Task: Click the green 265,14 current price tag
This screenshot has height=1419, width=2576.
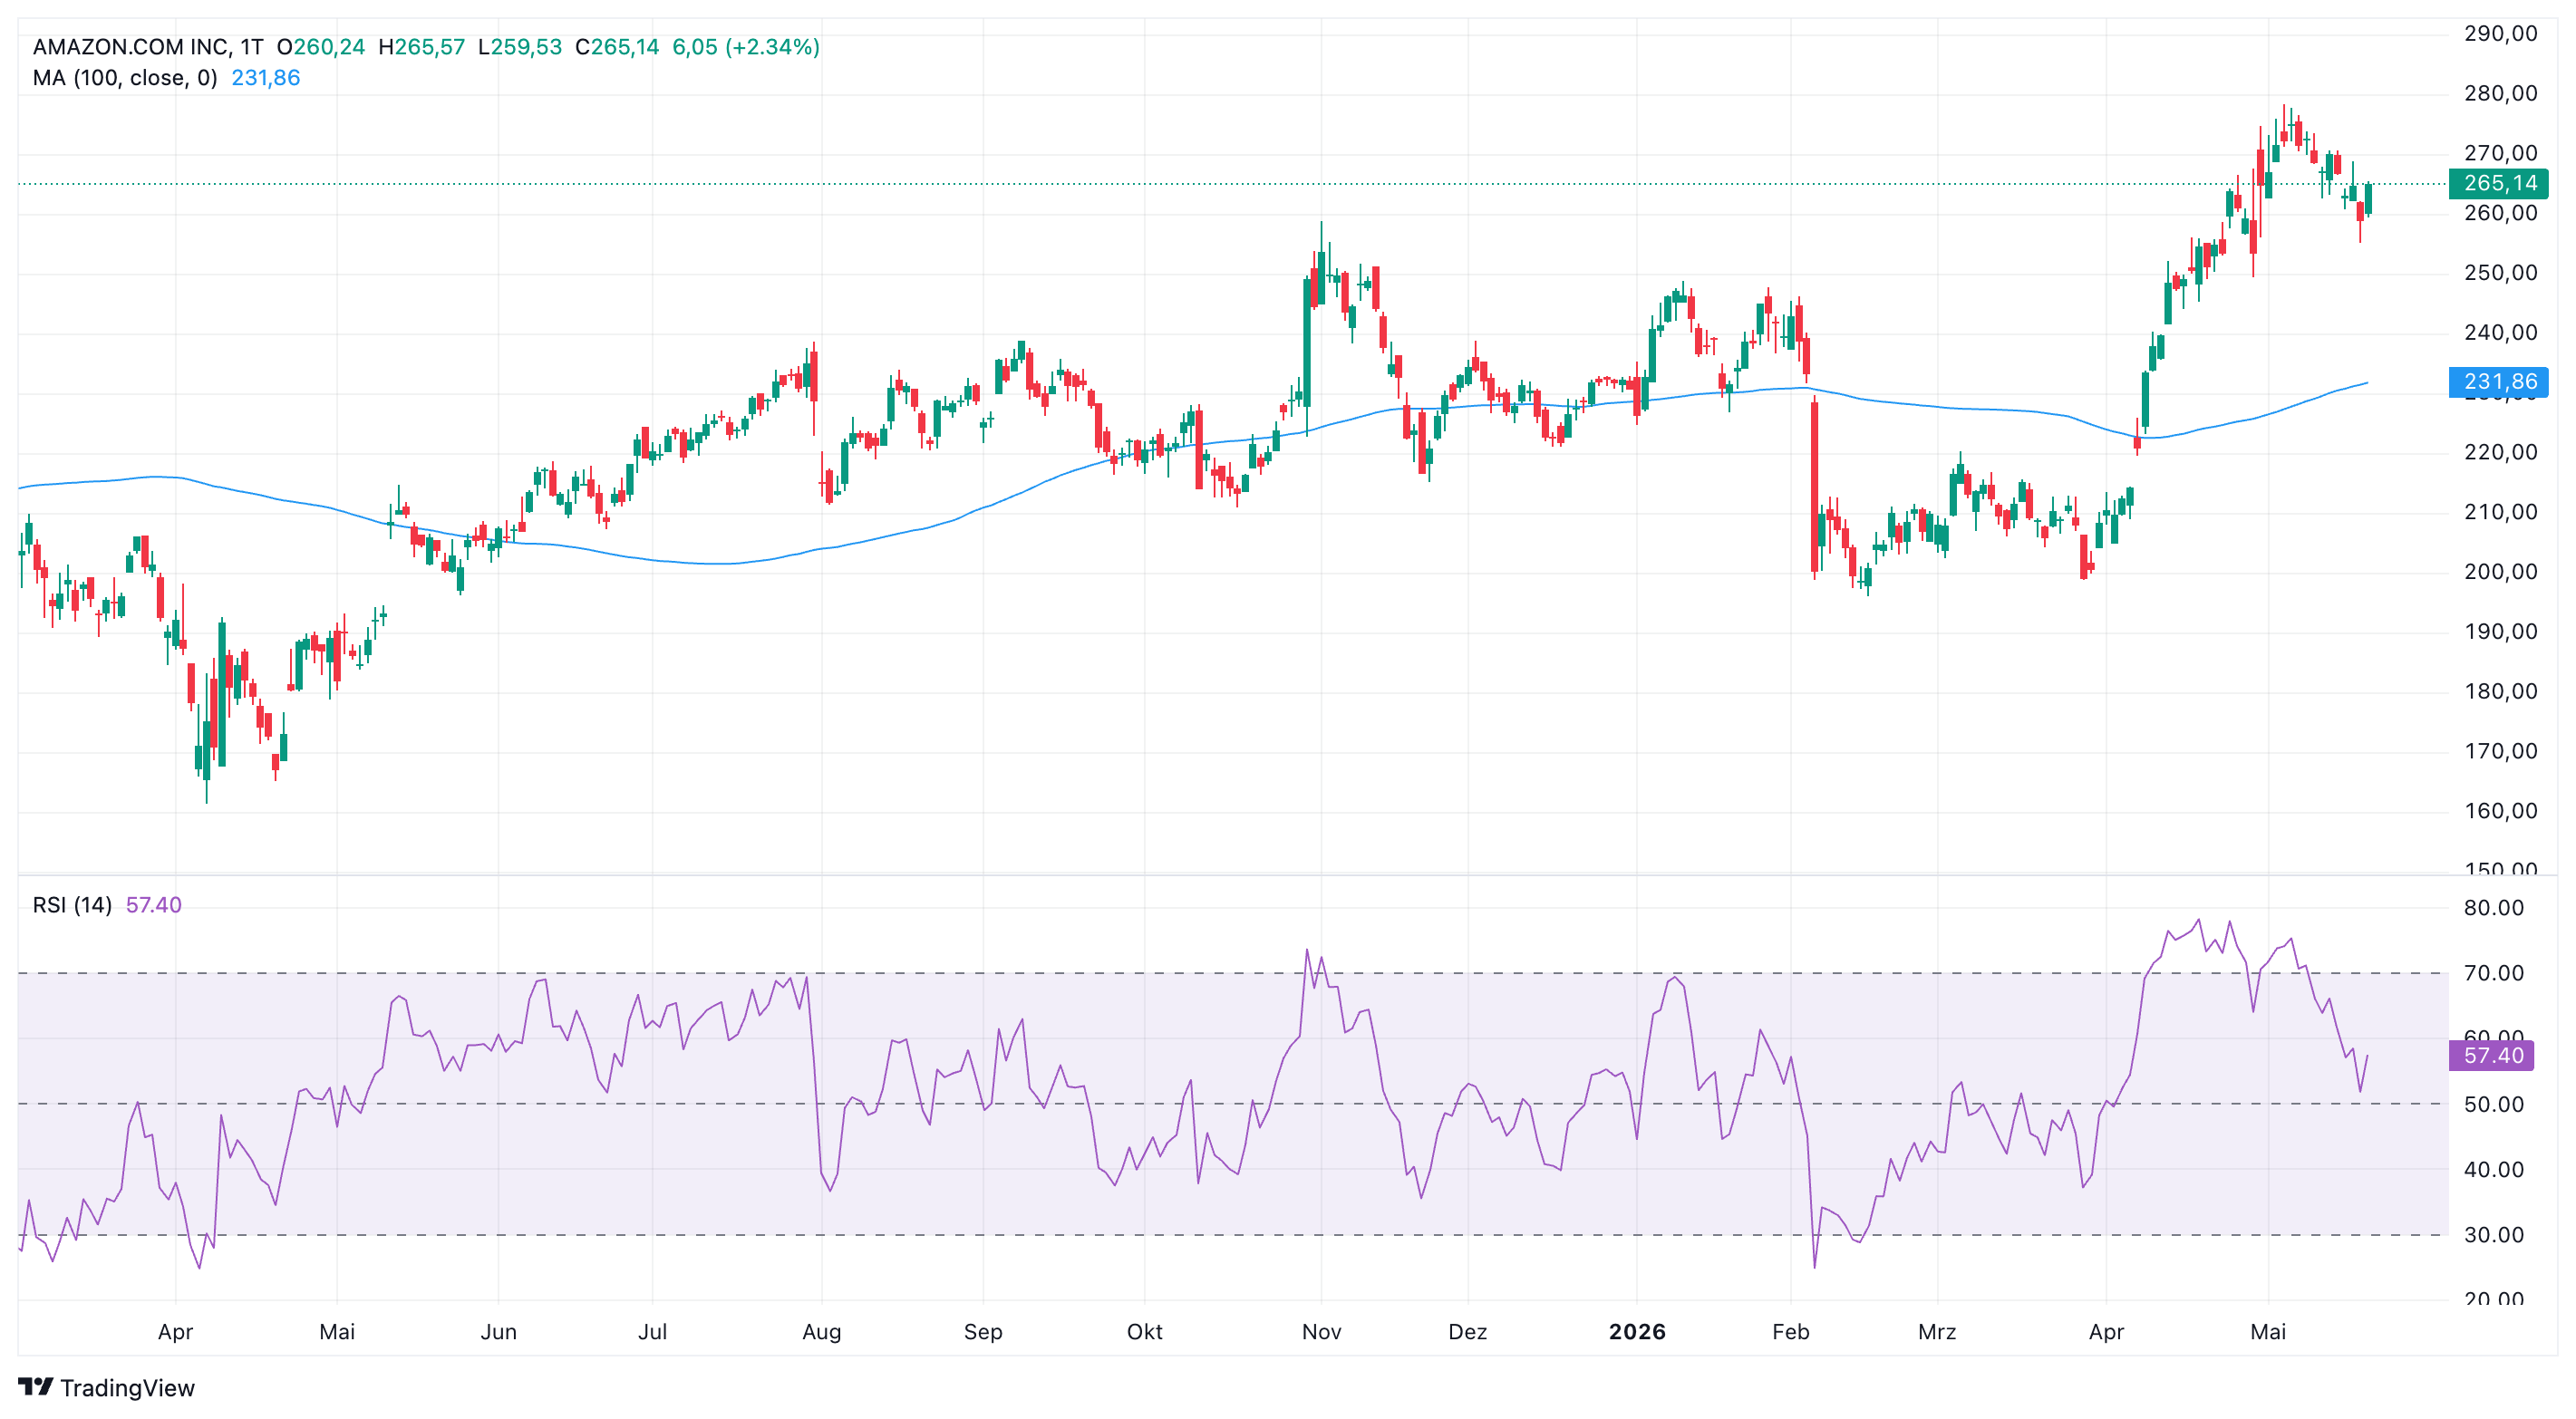Action: coord(2499,183)
